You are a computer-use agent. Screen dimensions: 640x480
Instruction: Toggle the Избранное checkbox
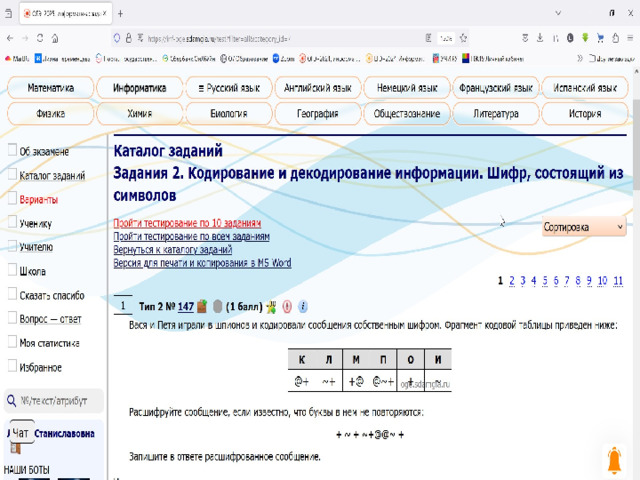[x=12, y=365]
